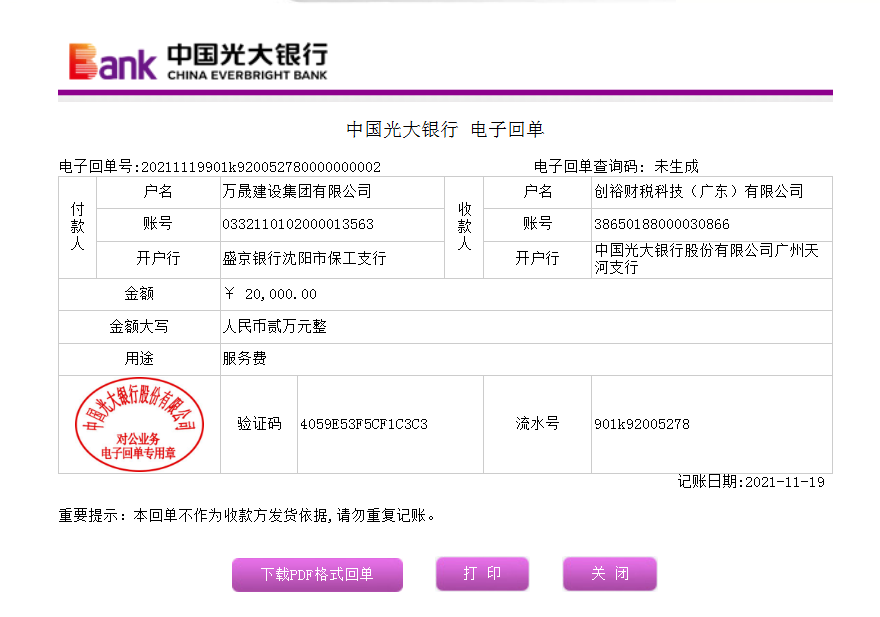The width and height of the screenshot is (880, 617).
Task: Select serial number 901k92005278
Action: [641, 424]
